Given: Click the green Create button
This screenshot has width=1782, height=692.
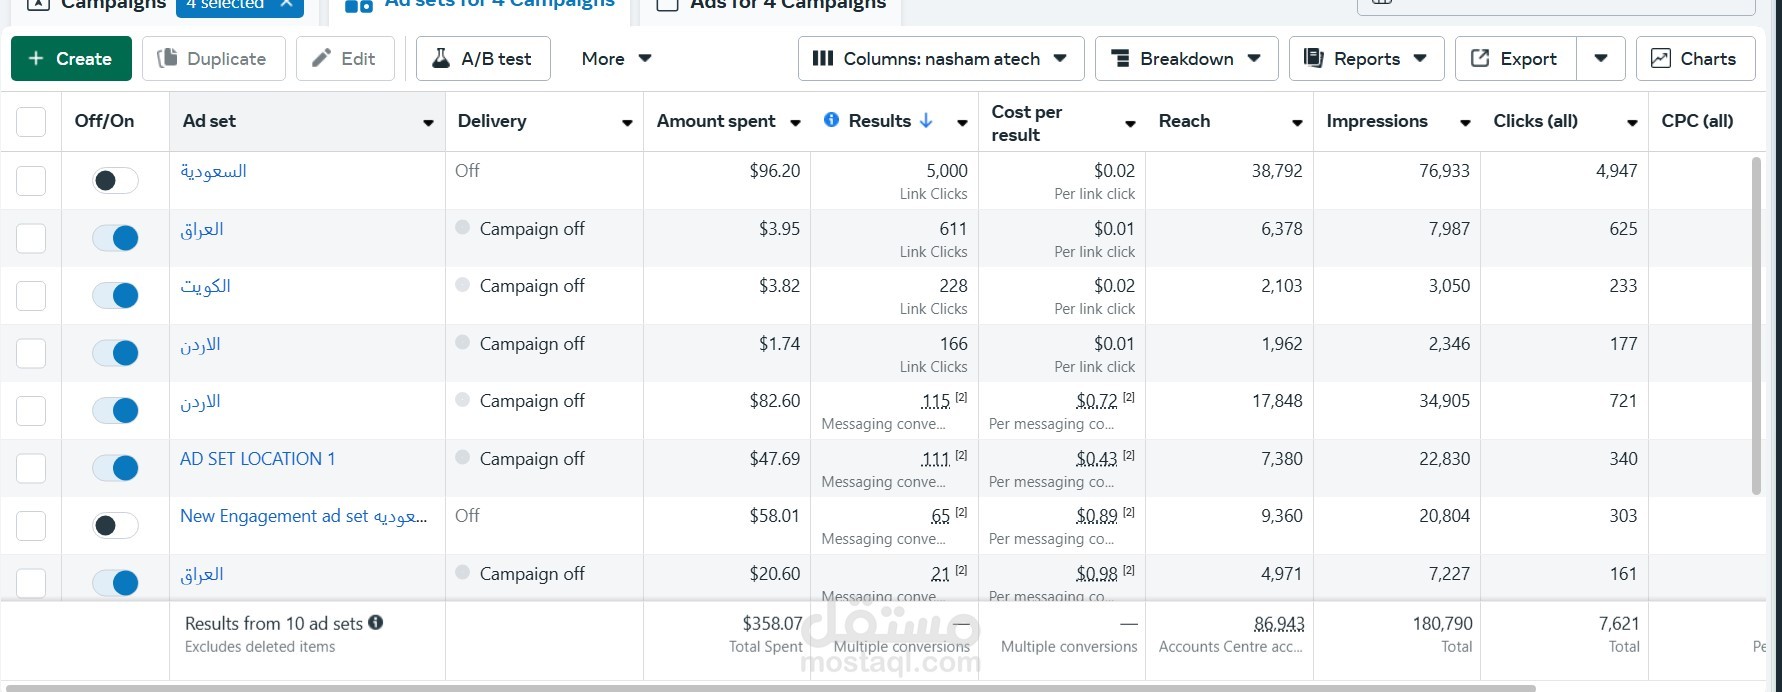Looking at the screenshot, I should click(x=71, y=59).
